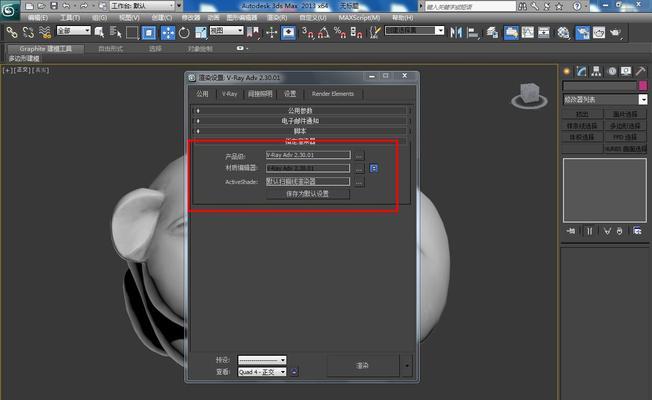Open the 预设 preset dropdown in render dialog
The width and height of the screenshot is (652, 400).
click(262, 360)
